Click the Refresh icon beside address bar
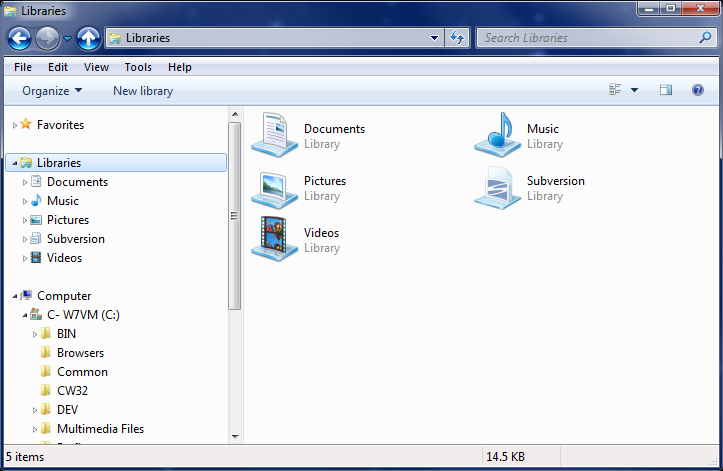The height and width of the screenshot is (471, 723). click(x=458, y=38)
